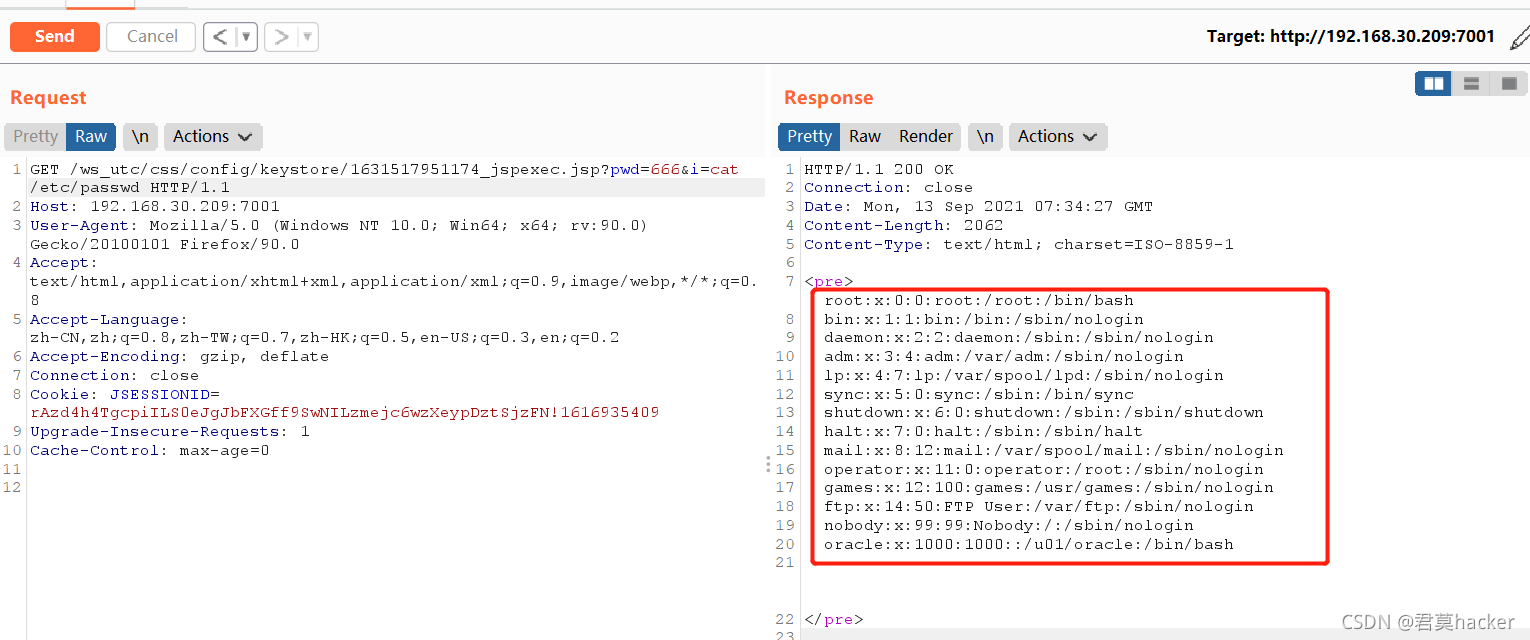The image size is (1530, 640).
Task: Select side-by-side split layout icon
Action: (x=1433, y=84)
